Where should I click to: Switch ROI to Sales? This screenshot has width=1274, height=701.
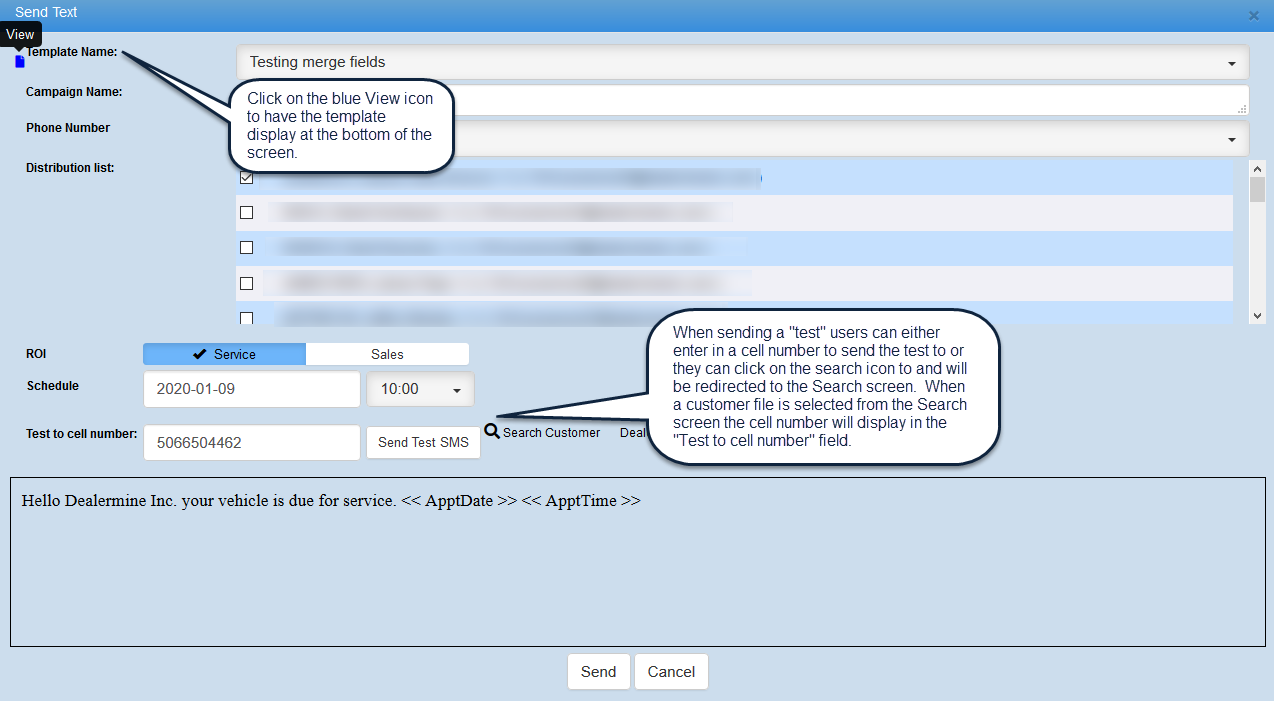click(387, 354)
